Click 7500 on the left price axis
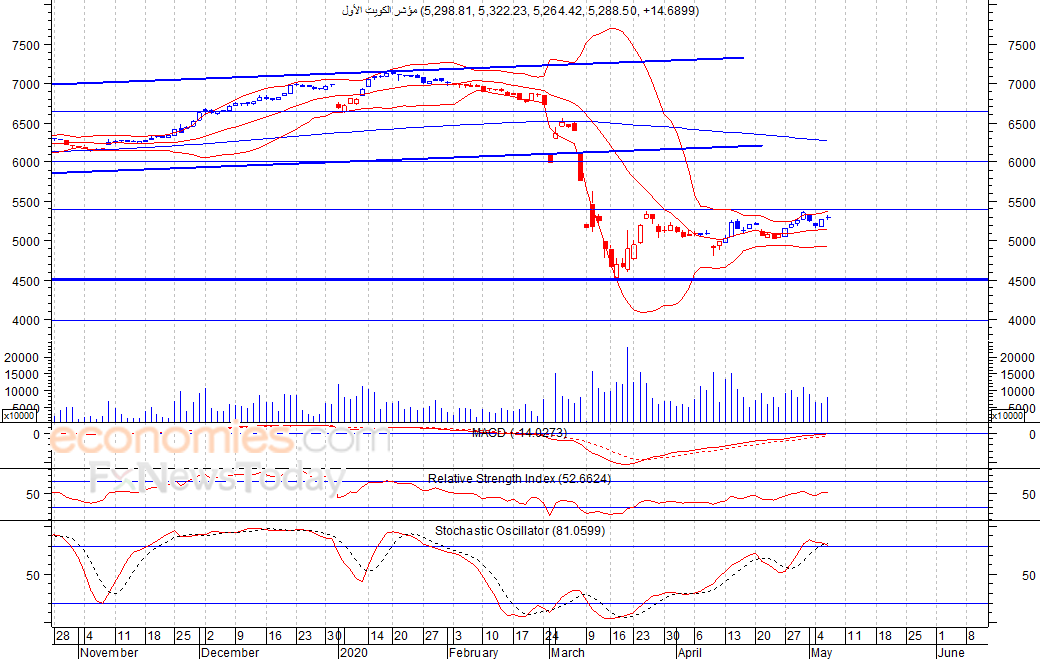1040x659 pixels. [x=26, y=45]
